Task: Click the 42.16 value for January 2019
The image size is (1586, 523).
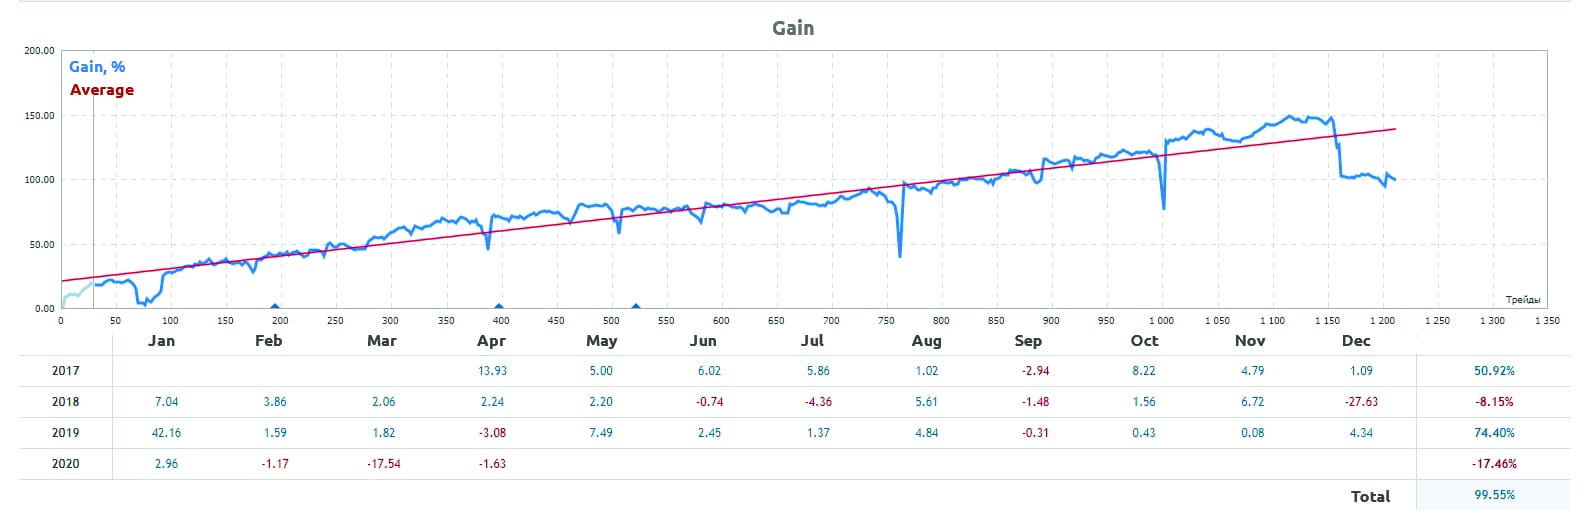Action: (x=166, y=433)
